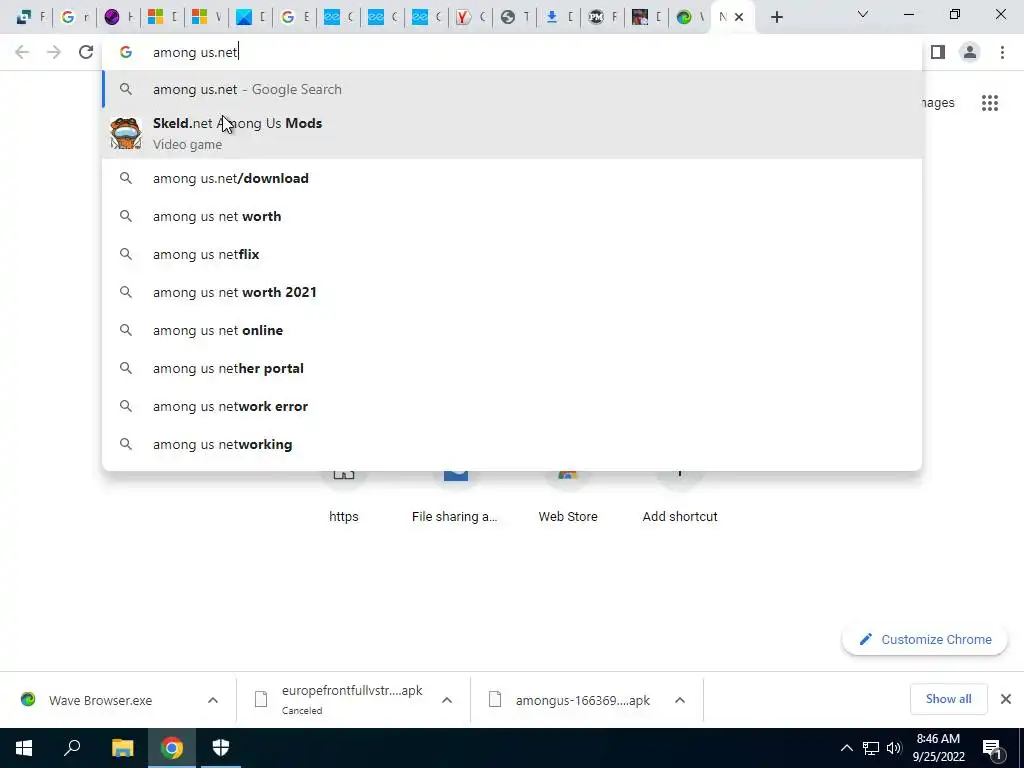Choose 'among us.net - Google Search' suggestion
1024x768 pixels.
point(512,89)
